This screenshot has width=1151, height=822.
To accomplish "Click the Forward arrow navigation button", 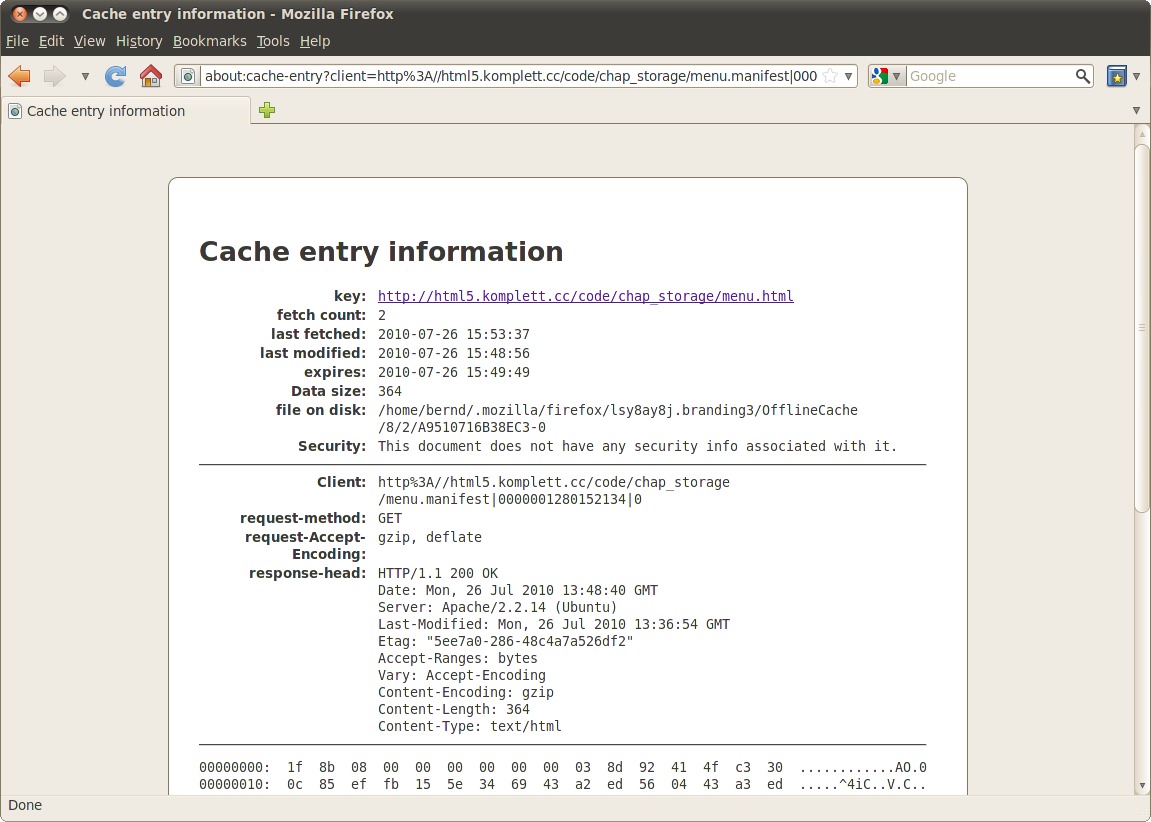I will pyautogui.click(x=54, y=76).
